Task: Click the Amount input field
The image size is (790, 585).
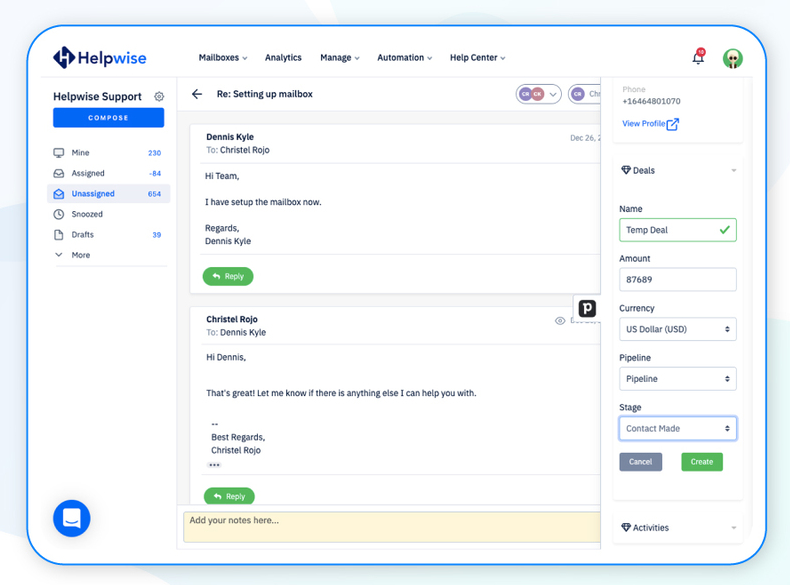Action: point(678,279)
